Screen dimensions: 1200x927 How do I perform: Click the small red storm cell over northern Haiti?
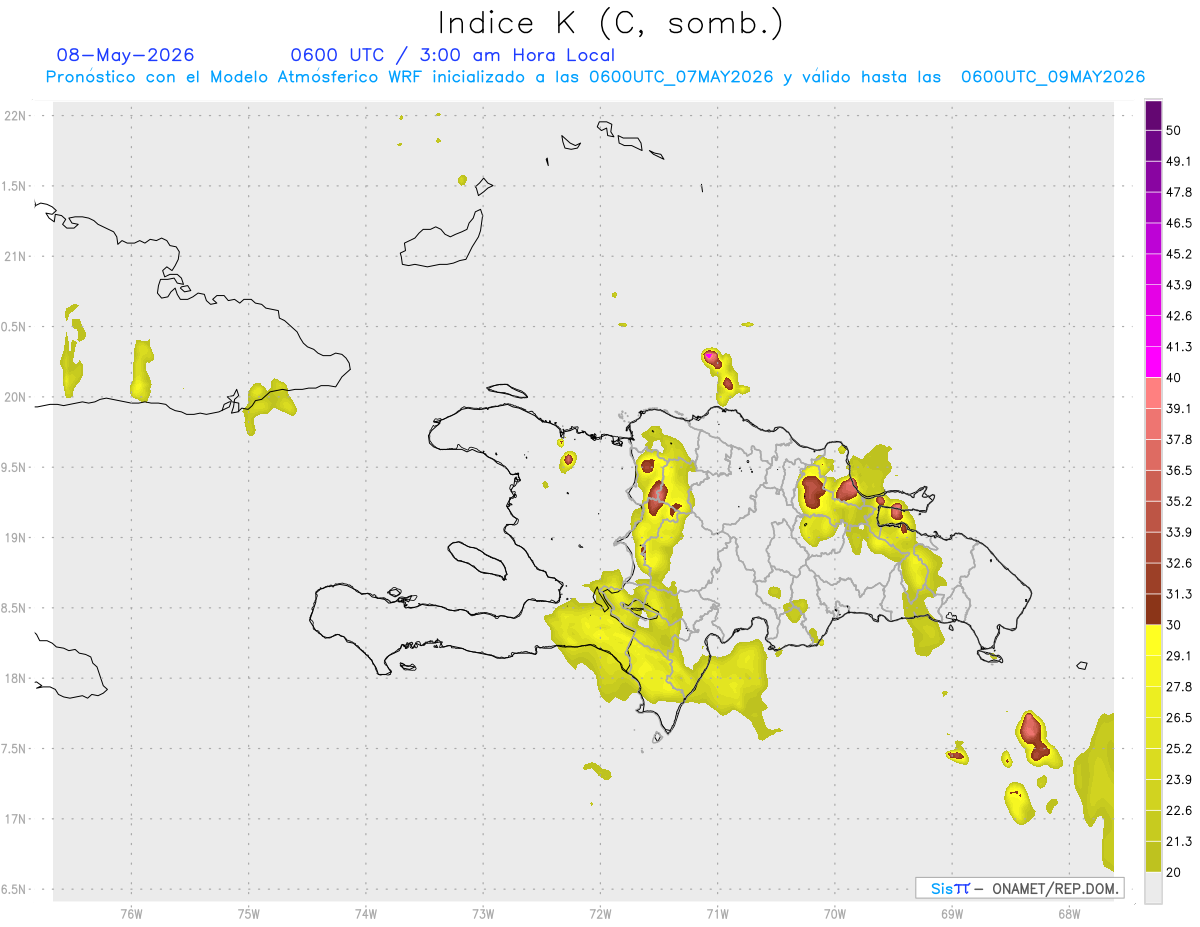pos(568,460)
